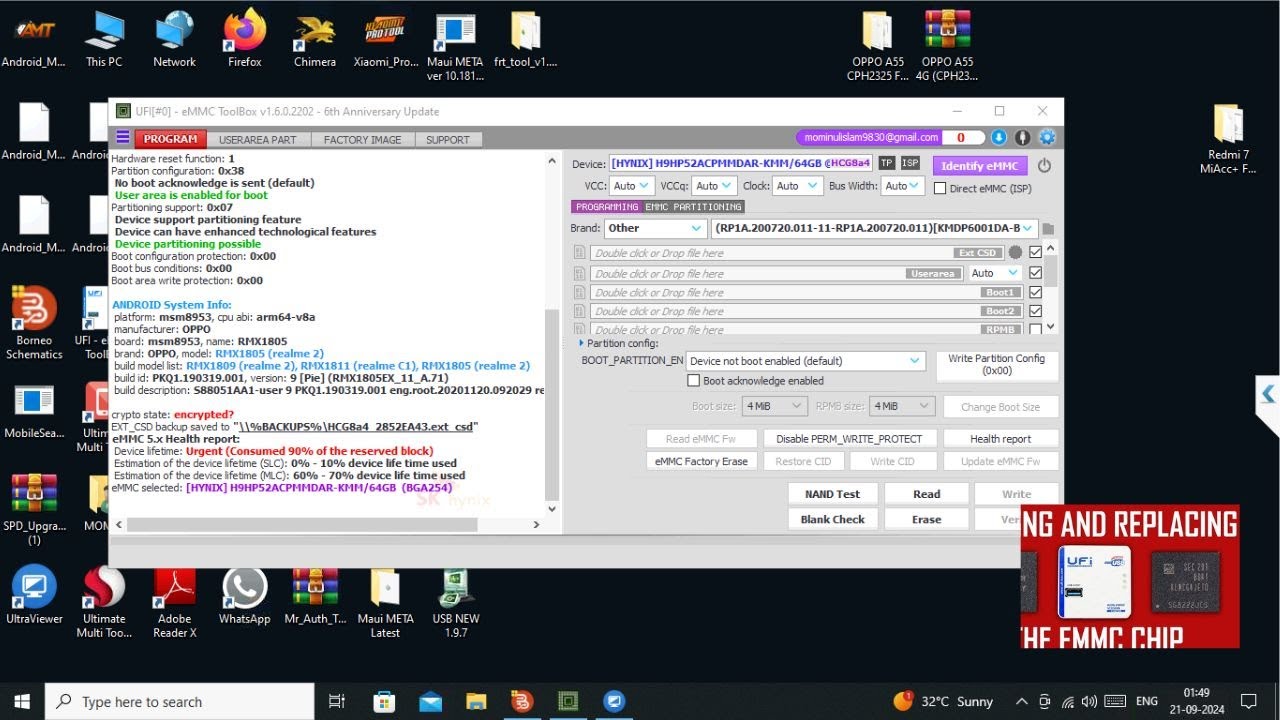The image size is (1280, 720).
Task: Click the Read button
Action: (926, 494)
